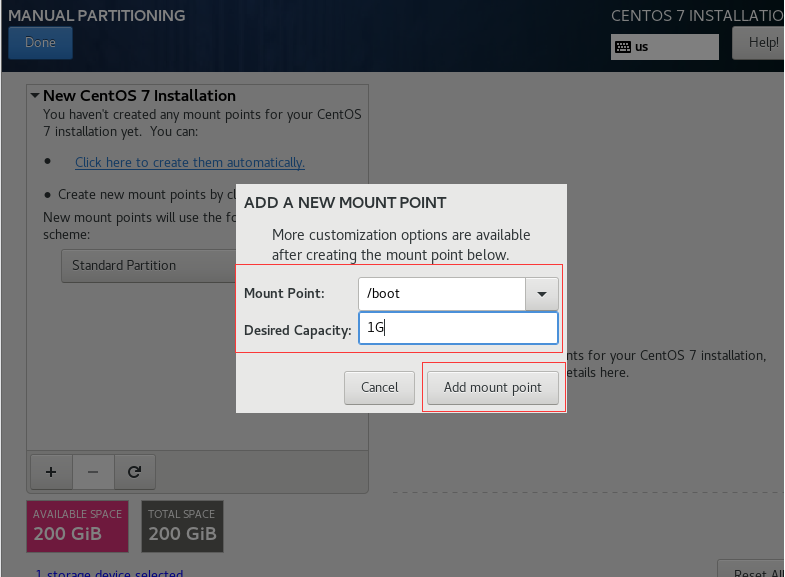This screenshot has height=577, width=785.
Task: Click the ADD A NEW MOUNT POINT title
Action: pyautogui.click(x=345, y=203)
